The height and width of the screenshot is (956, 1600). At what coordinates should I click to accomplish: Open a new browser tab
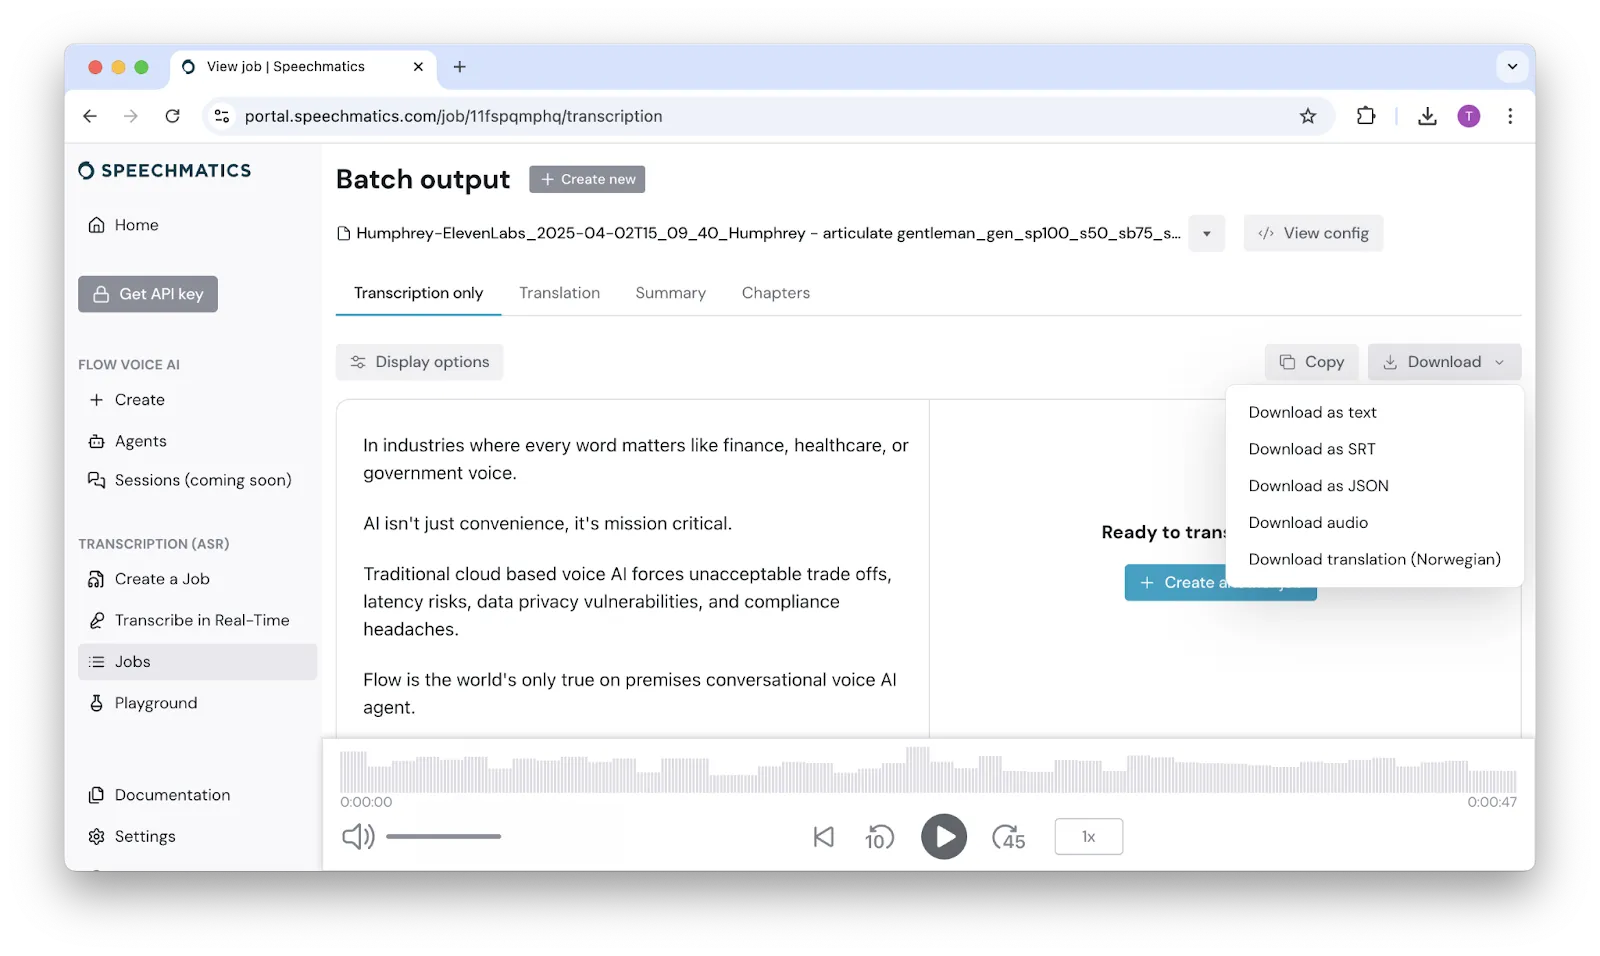coord(460,67)
